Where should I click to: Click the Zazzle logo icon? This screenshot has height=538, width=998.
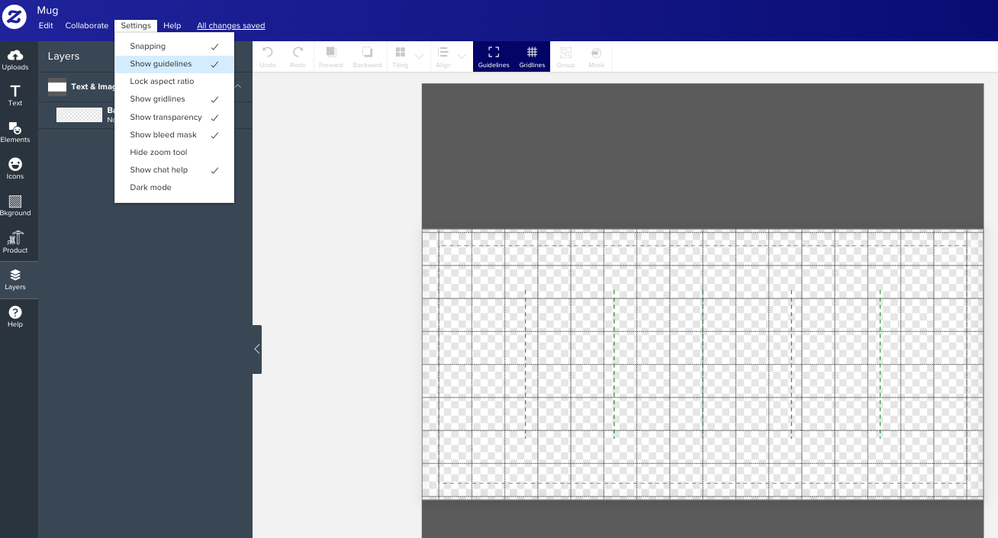(x=14, y=17)
